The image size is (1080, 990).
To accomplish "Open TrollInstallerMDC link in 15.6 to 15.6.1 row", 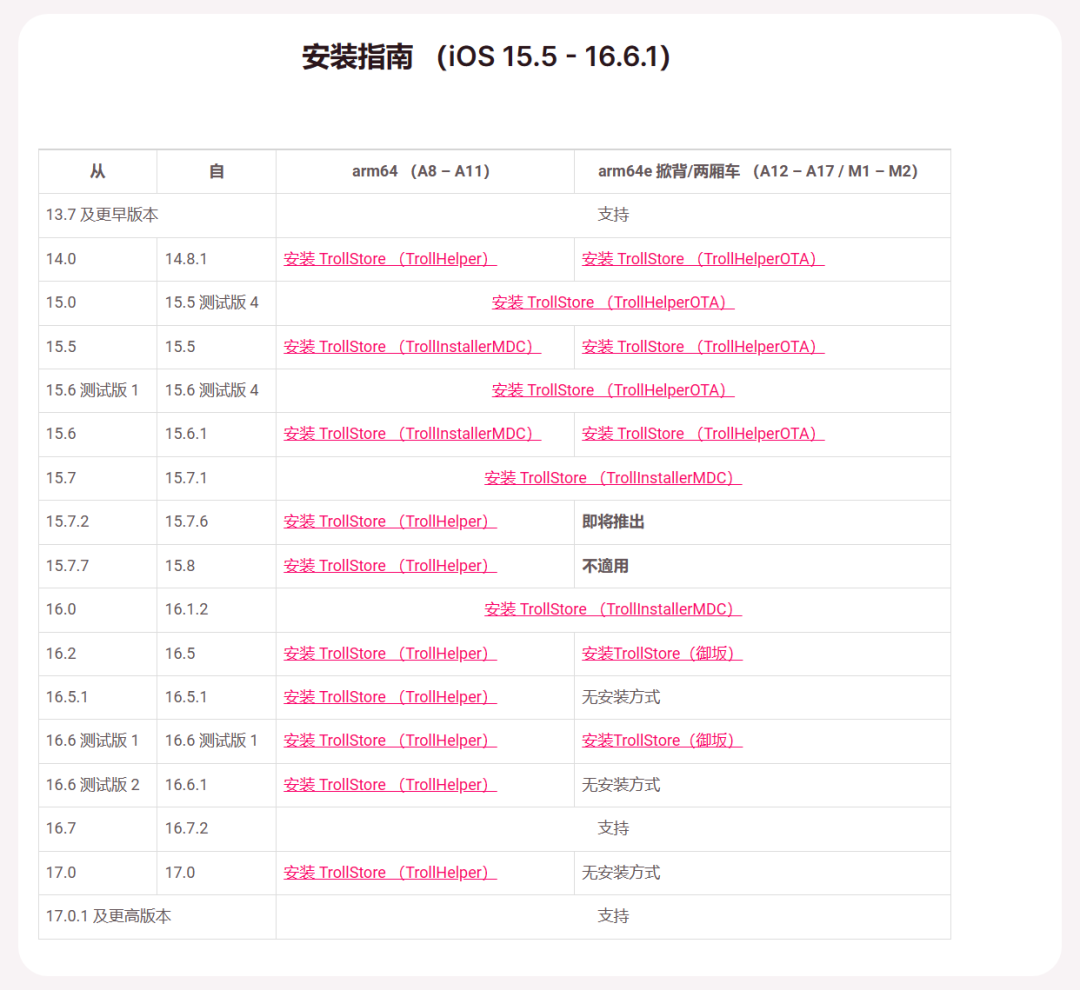I will click(x=412, y=434).
